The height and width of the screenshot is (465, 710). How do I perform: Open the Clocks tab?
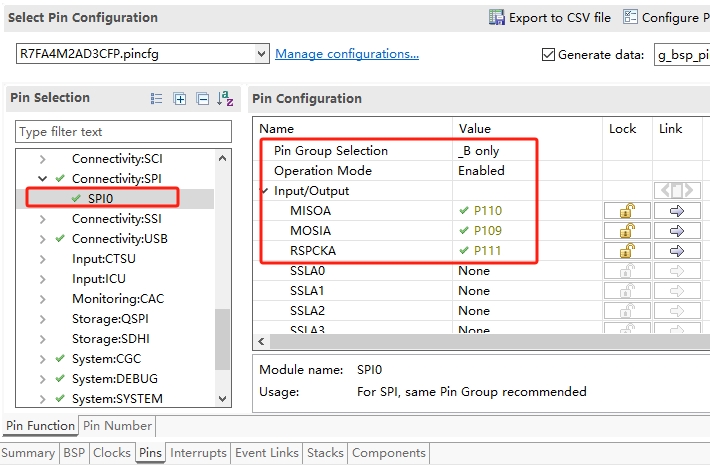[112, 453]
